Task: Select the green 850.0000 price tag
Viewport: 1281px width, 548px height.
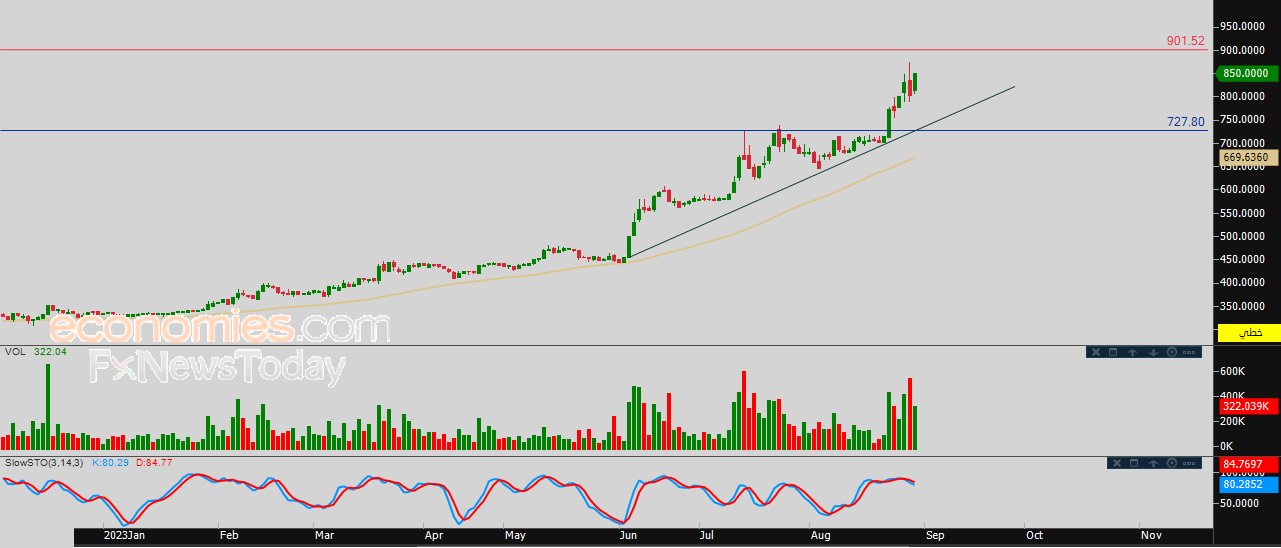Action: 1246,73
